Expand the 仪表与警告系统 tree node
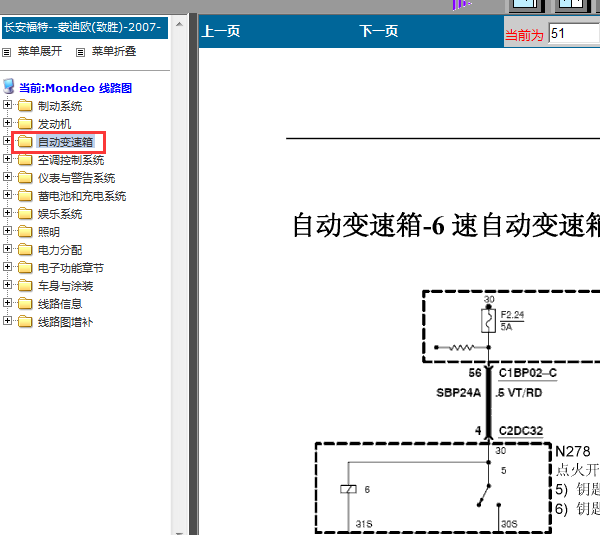This screenshot has width=600, height=535. click(x=7, y=176)
